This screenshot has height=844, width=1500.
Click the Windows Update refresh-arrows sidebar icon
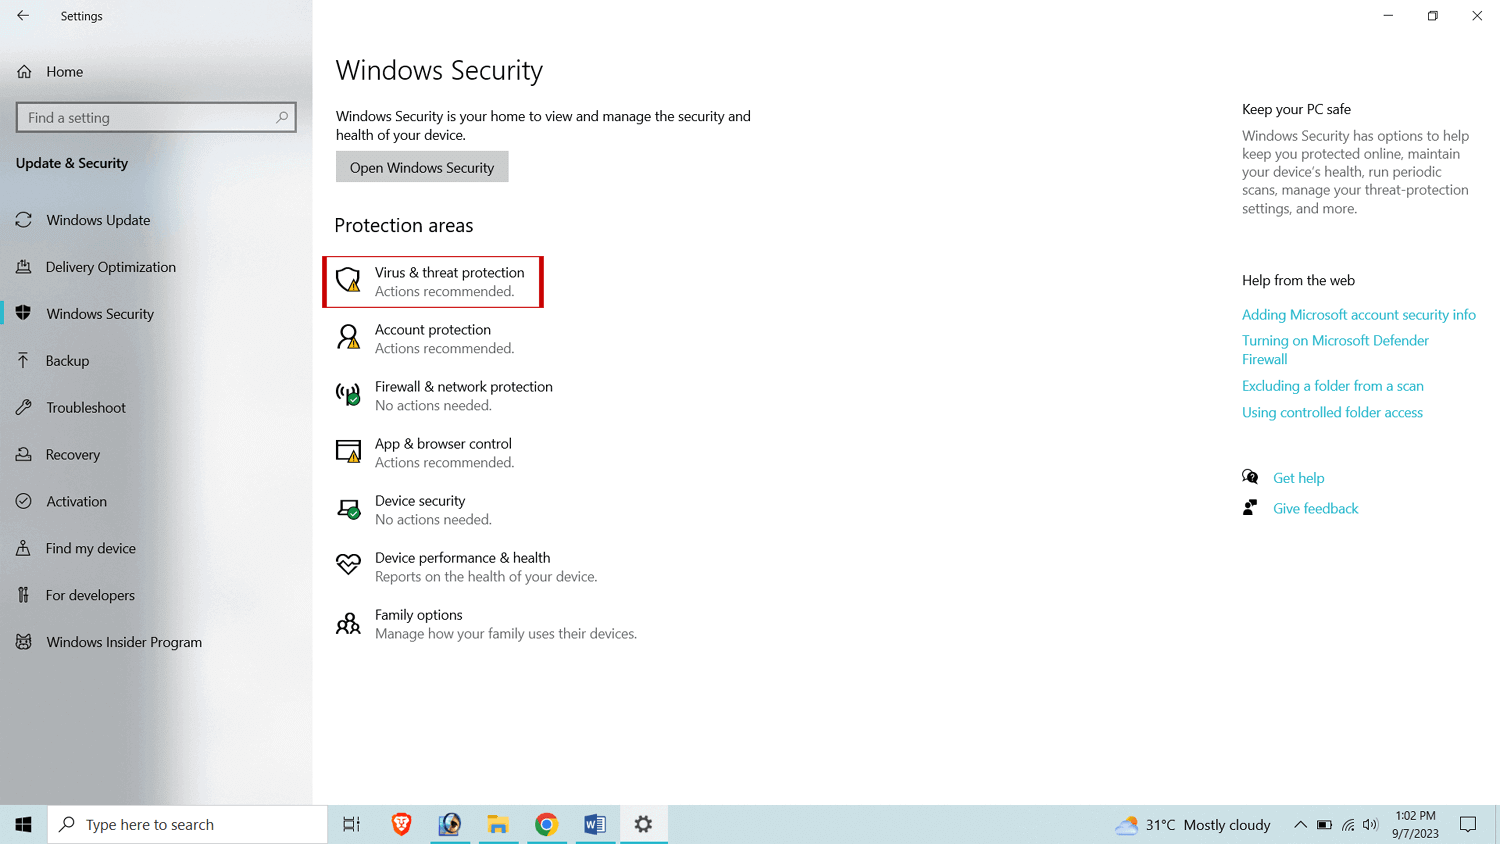tap(24, 220)
